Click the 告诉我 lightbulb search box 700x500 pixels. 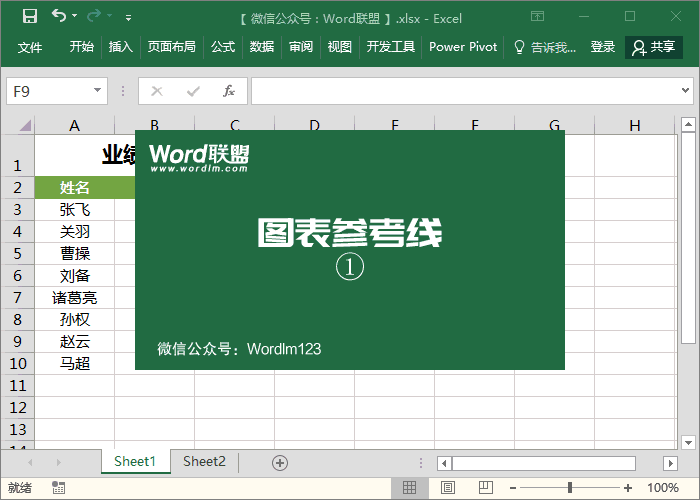[x=545, y=47]
